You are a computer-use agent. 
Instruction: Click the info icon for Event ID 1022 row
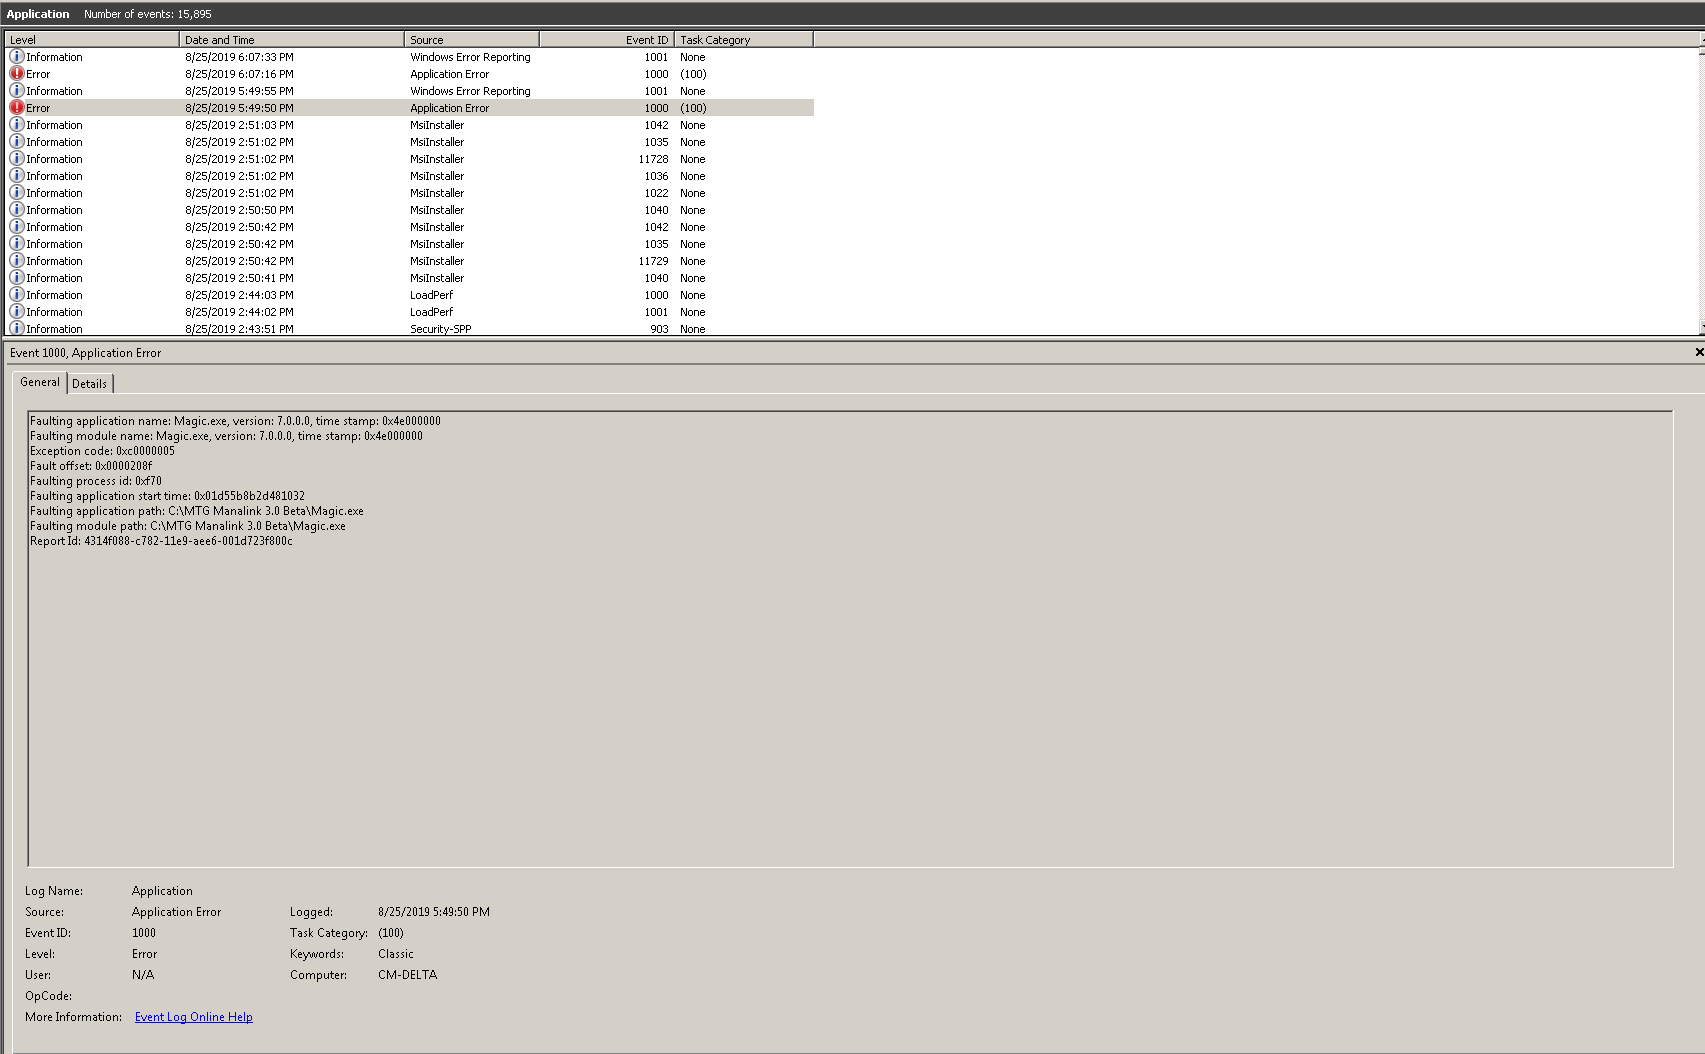click(17, 193)
